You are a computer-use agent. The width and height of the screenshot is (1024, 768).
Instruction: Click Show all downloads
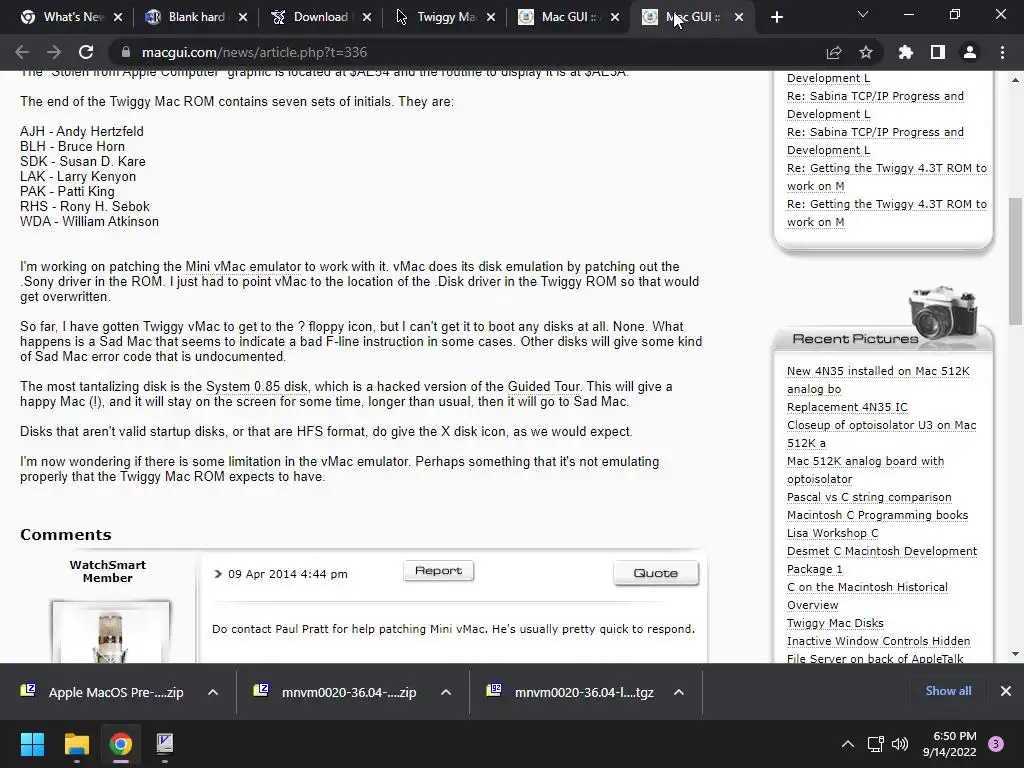pos(948,691)
